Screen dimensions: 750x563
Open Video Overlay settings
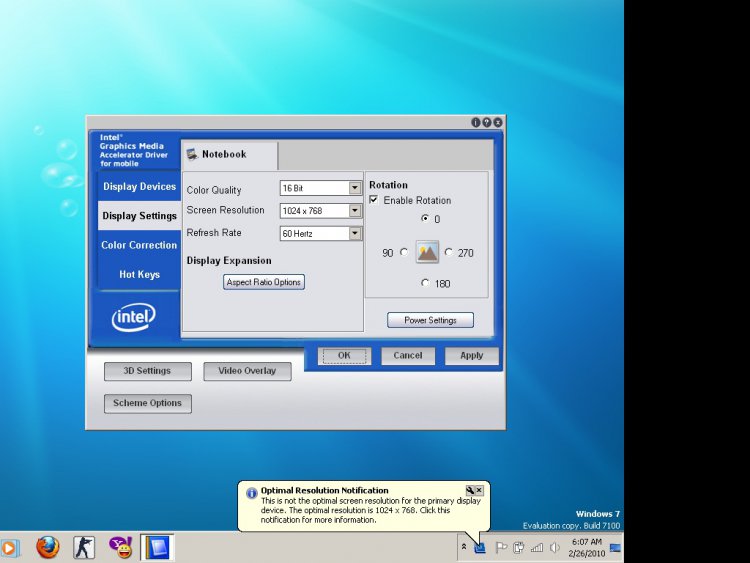coord(247,371)
